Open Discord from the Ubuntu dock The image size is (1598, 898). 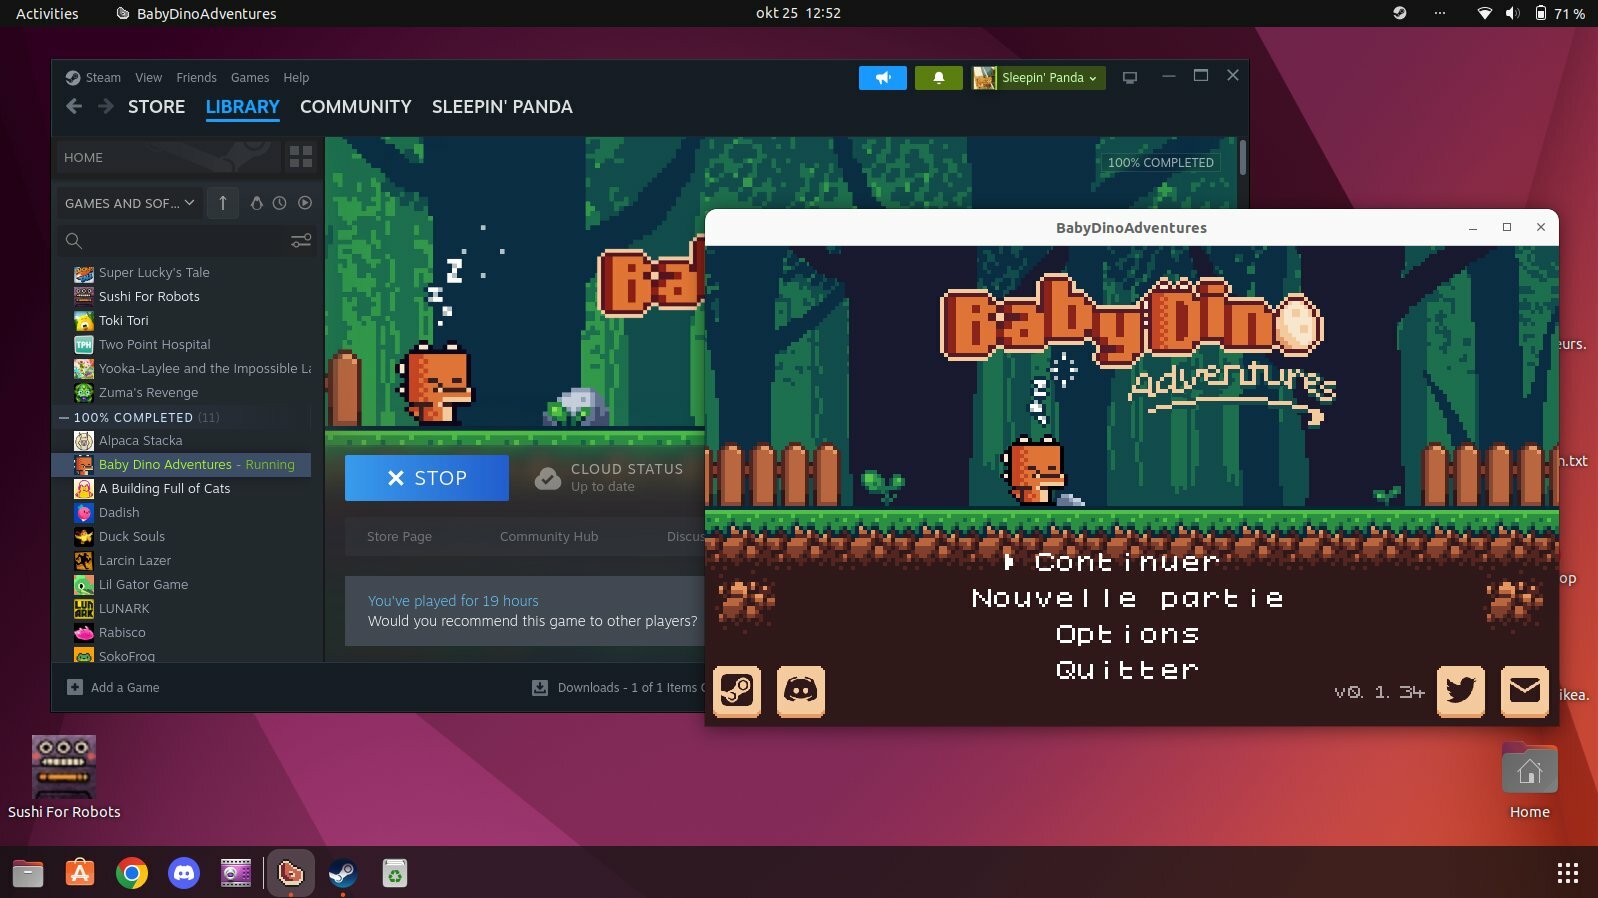[x=184, y=873]
